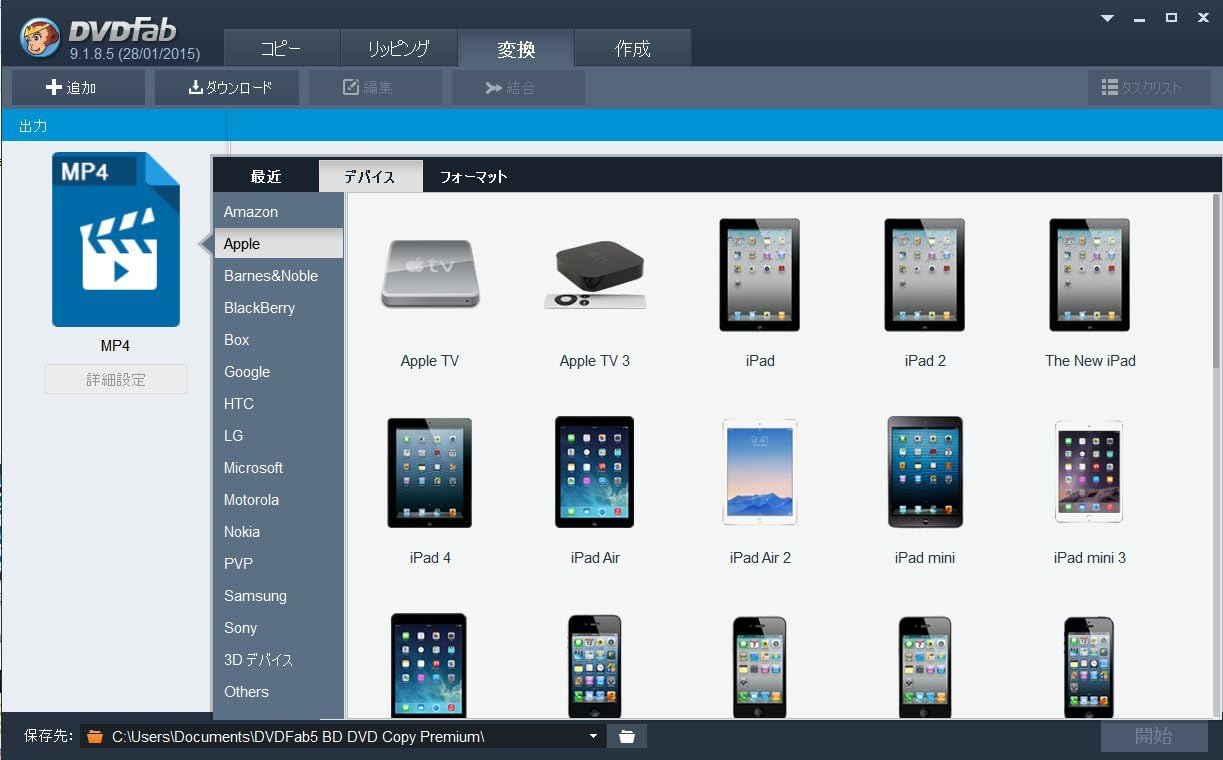This screenshot has height=760, width=1223.
Task: Select Samsung in the device brand list
Action: 255,595
